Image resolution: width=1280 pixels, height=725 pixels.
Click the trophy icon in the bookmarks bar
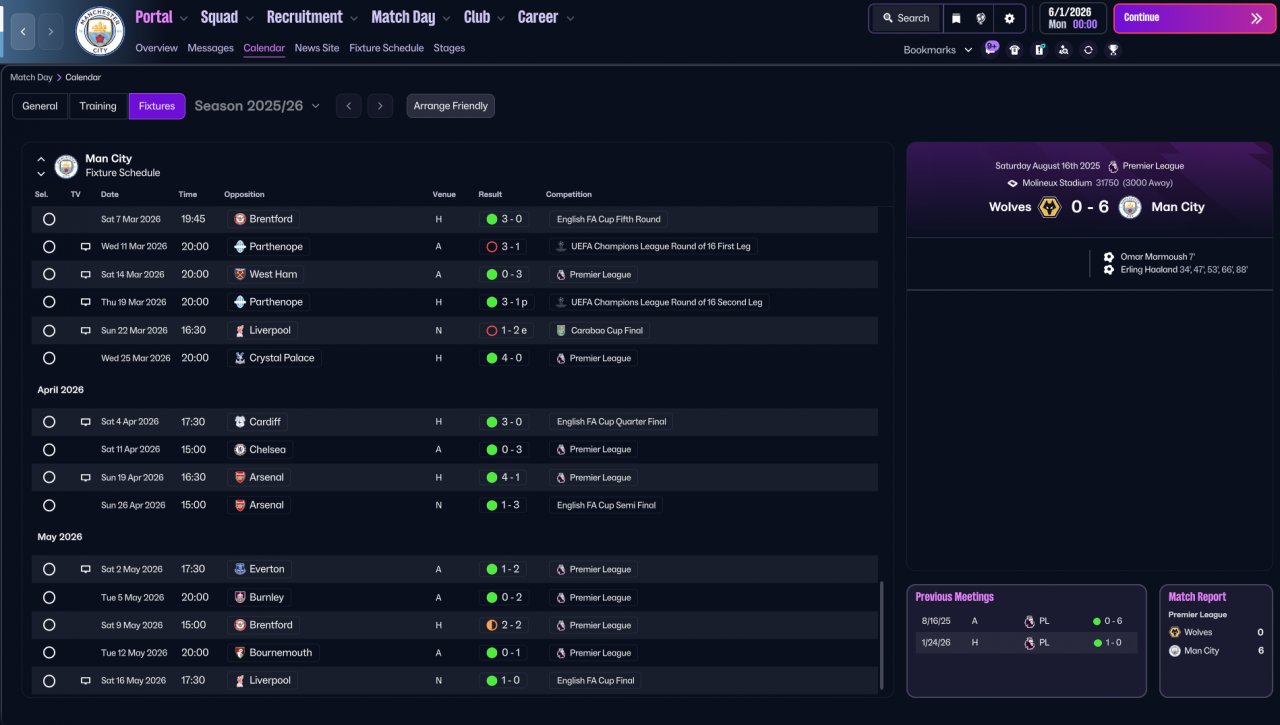pyautogui.click(x=1113, y=50)
